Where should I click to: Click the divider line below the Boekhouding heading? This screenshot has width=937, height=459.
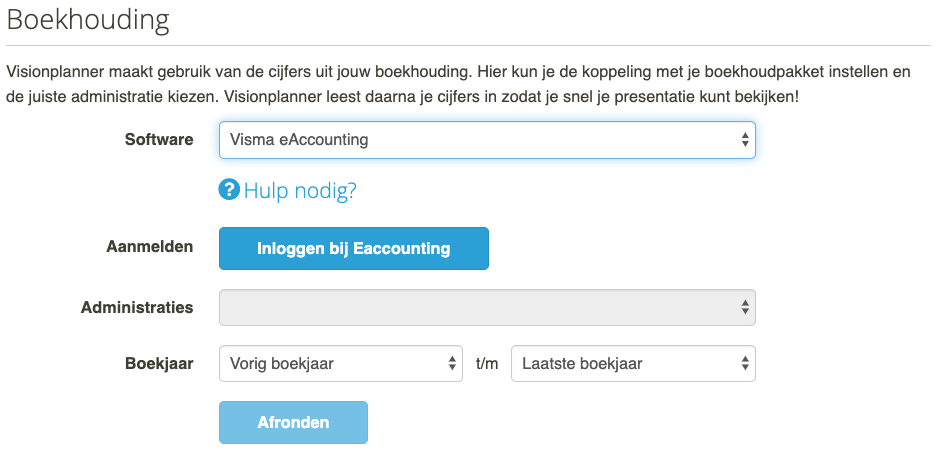[x=468, y=45]
